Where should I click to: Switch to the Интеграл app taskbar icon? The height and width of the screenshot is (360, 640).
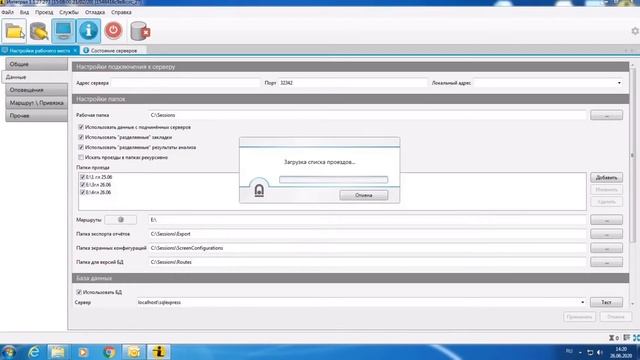click(159, 352)
